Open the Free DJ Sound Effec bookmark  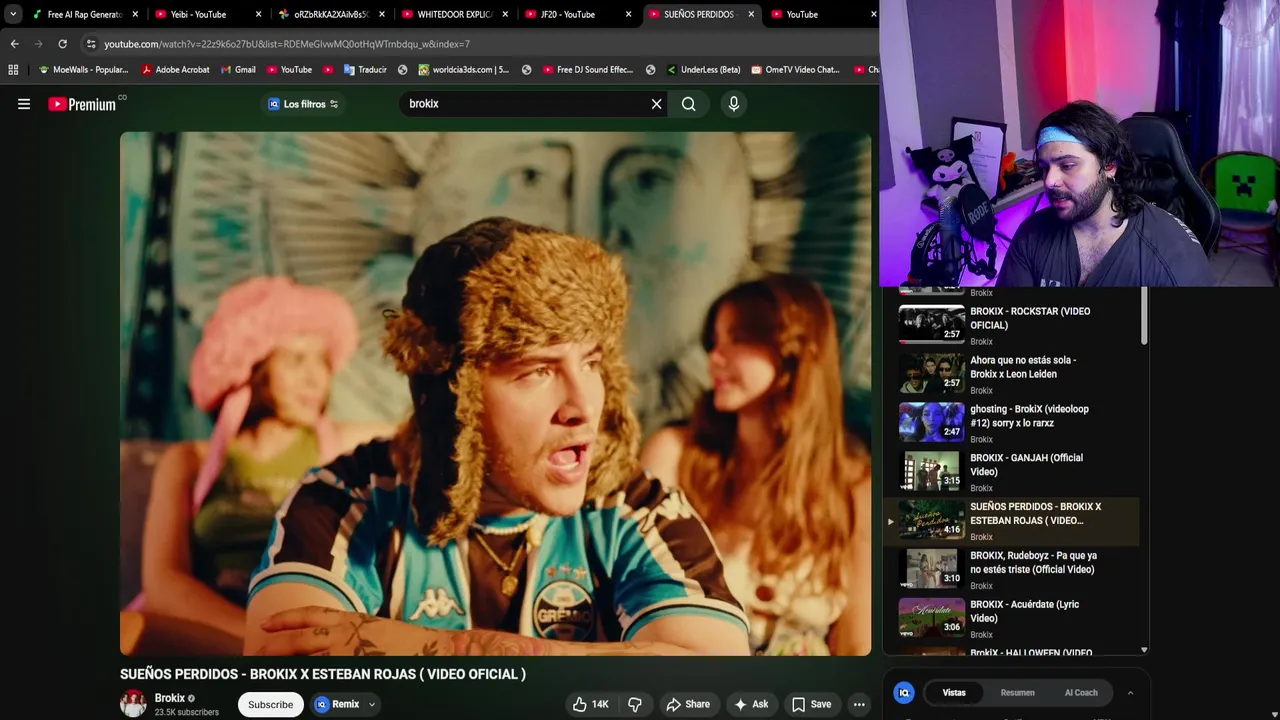[x=588, y=70]
